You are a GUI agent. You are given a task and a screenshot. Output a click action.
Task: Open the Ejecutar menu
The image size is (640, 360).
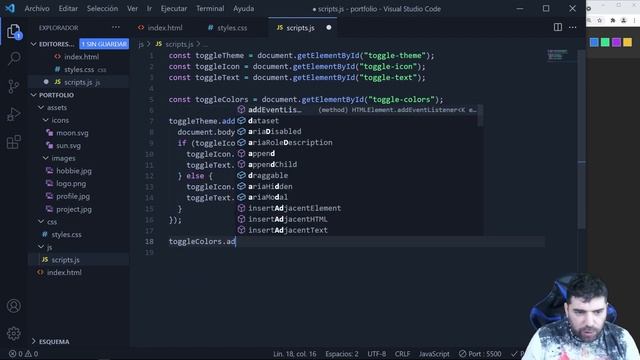(173, 9)
